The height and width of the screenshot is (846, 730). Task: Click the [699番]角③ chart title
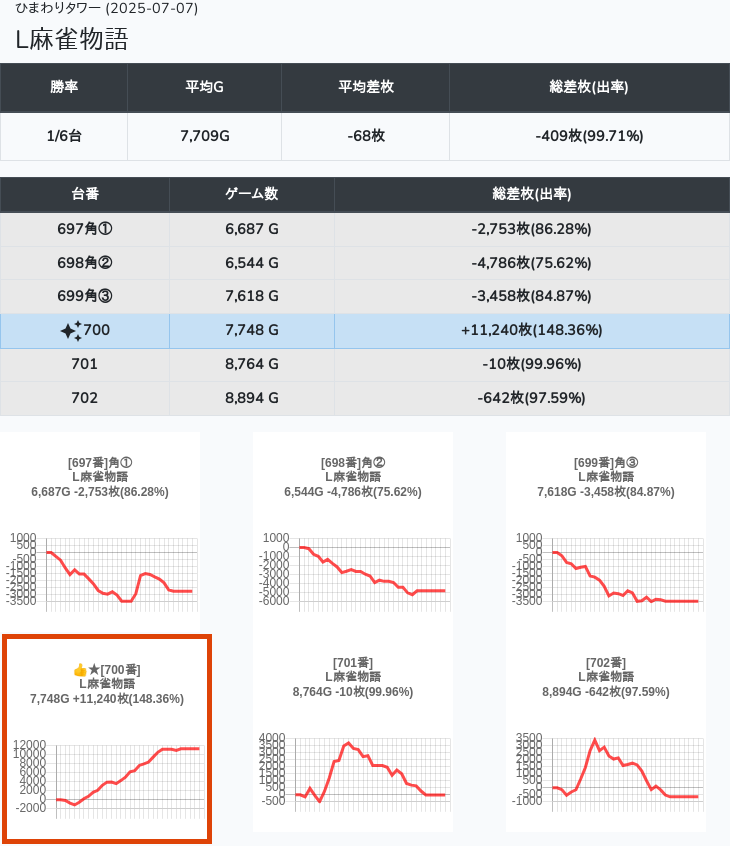click(606, 463)
